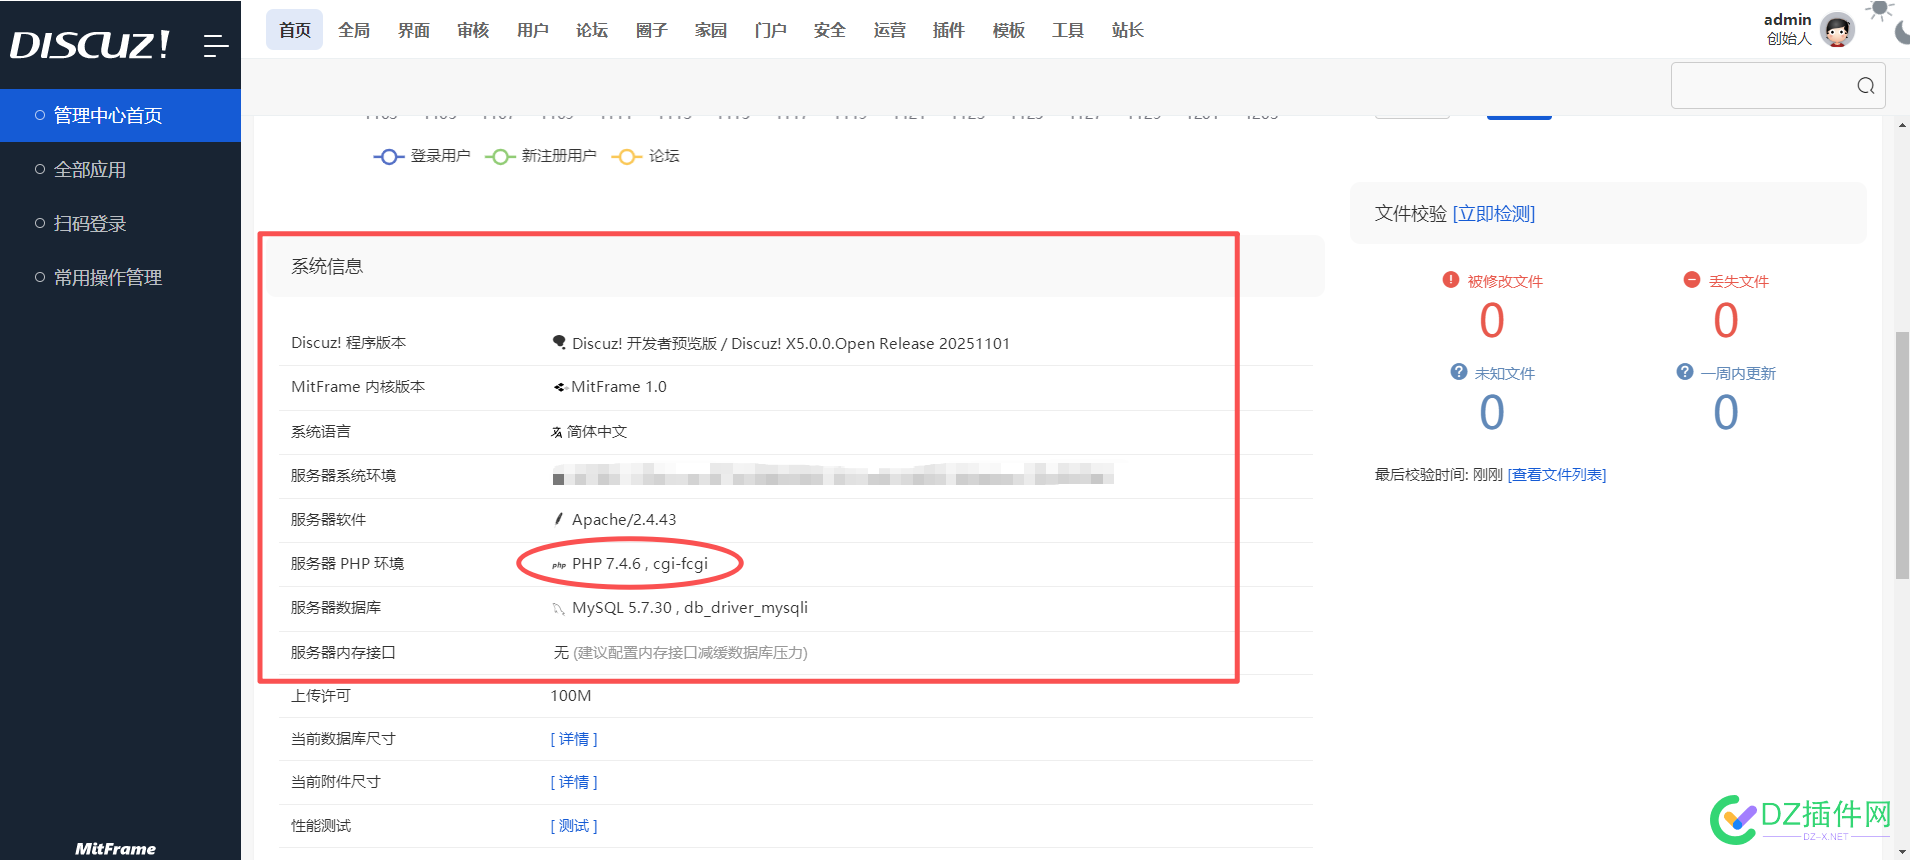Click the Apache feather icon

pos(558,519)
